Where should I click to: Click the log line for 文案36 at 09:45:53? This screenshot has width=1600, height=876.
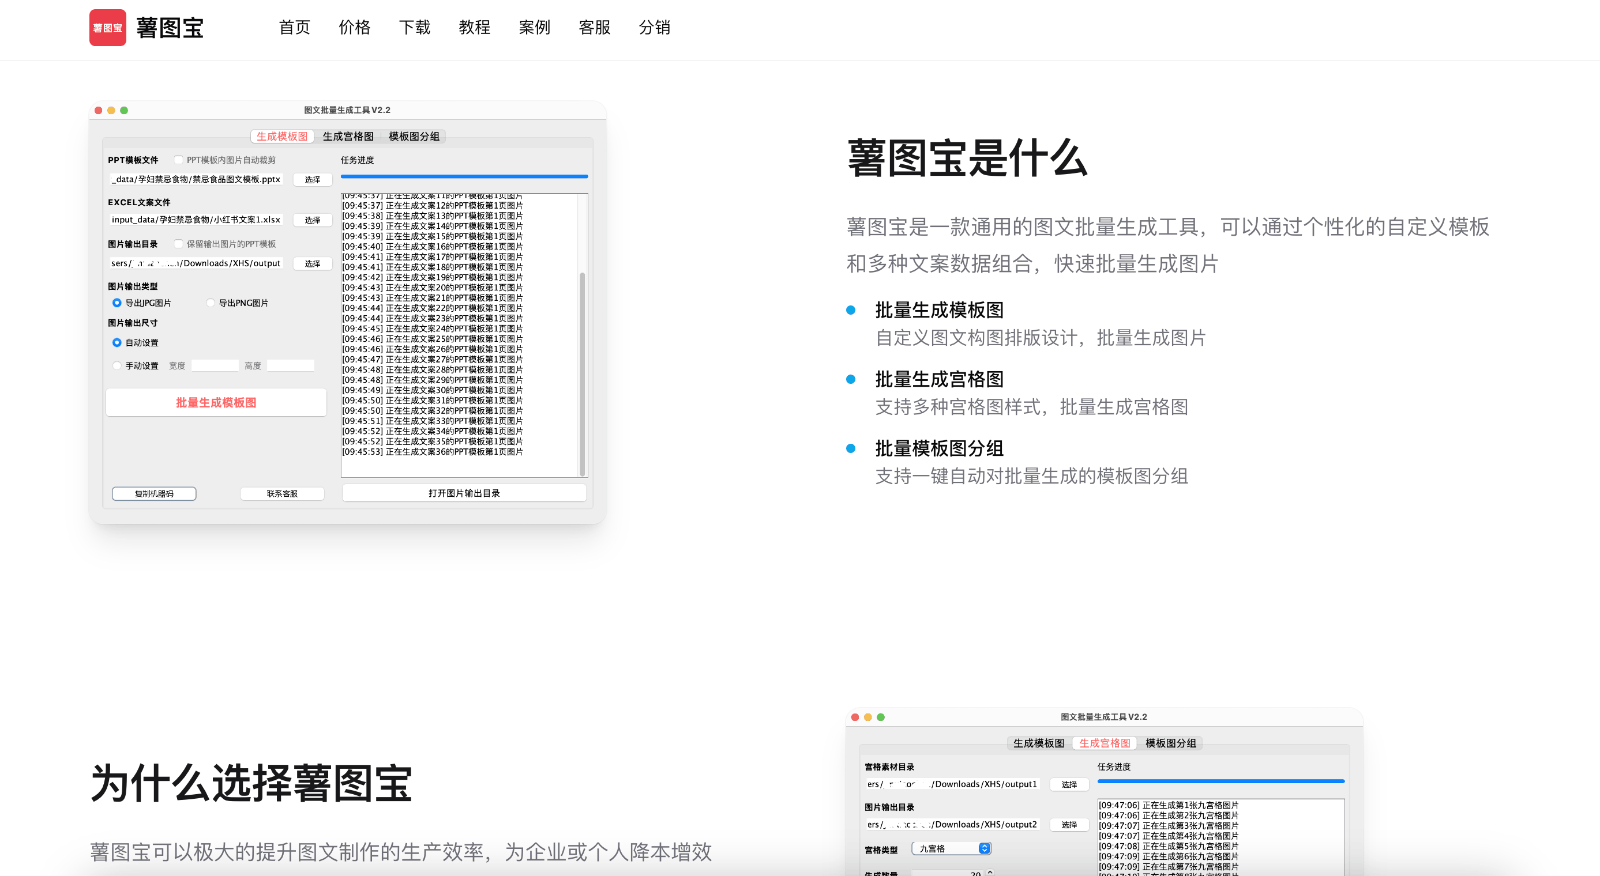pyautogui.click(x=432, y=452)
